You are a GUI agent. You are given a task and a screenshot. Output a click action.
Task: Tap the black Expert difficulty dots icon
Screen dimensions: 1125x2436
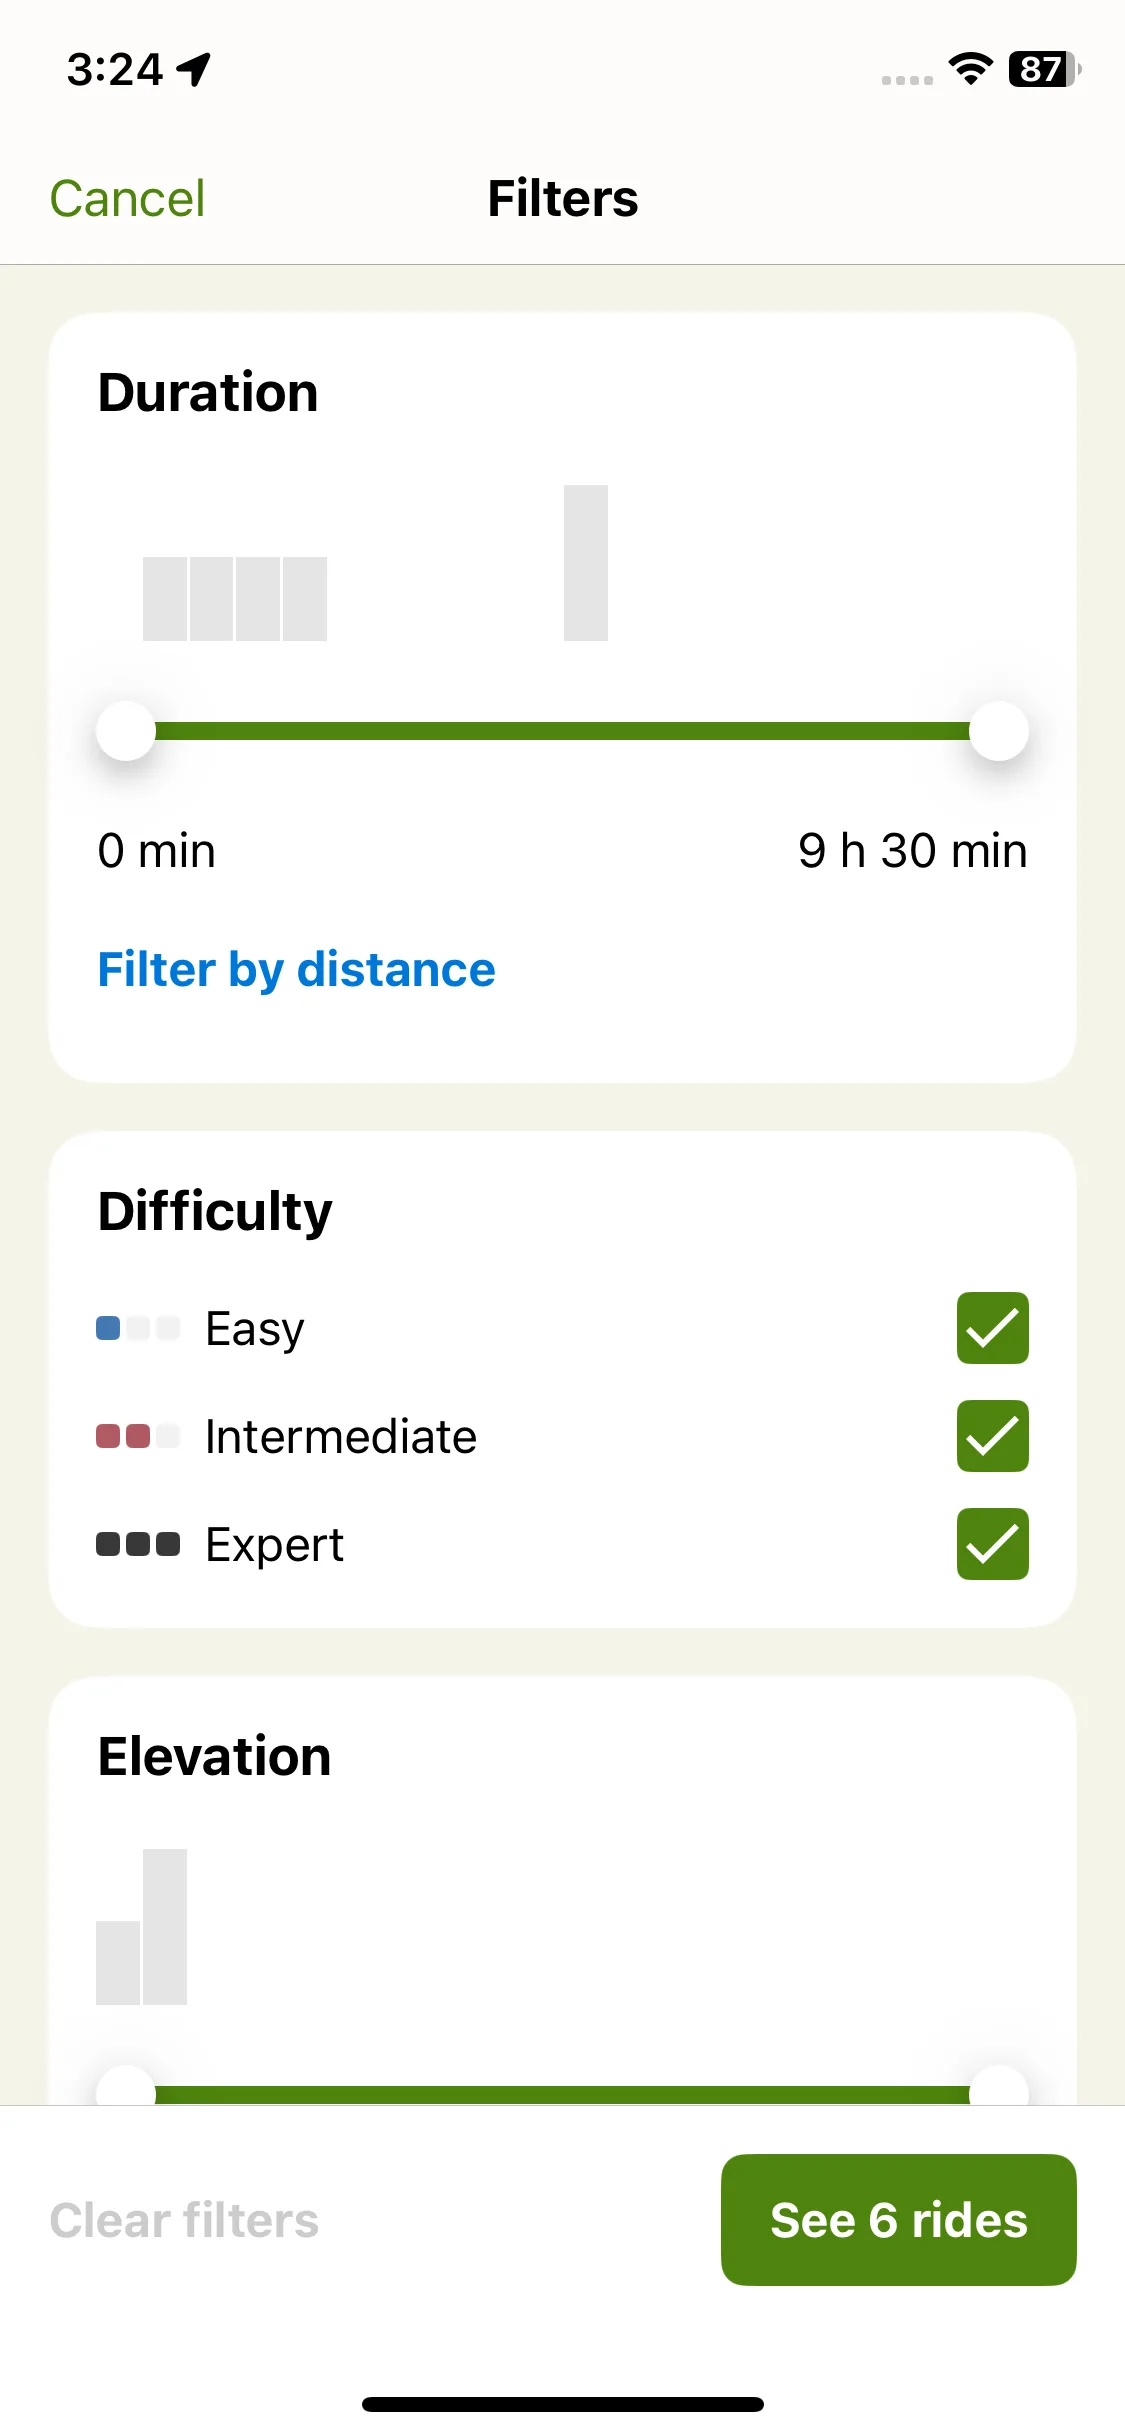pyautogui.click(x=138, y=1544)
